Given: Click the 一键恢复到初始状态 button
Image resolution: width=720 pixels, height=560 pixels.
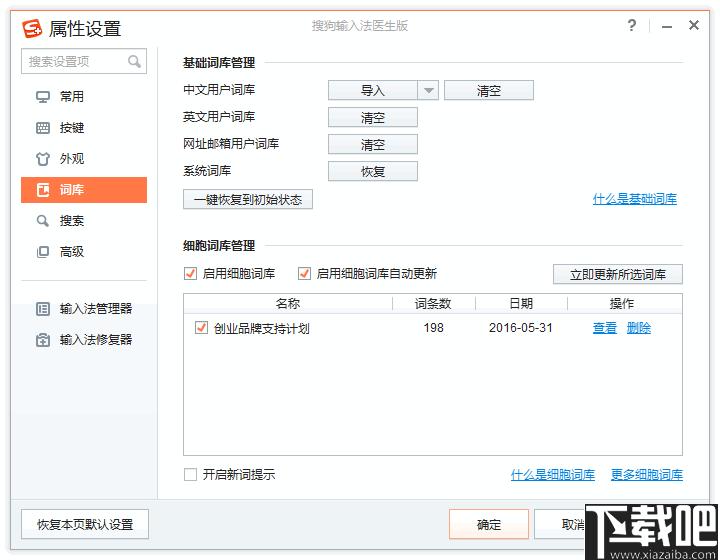Looking at the screenshot, I should [248, 199].
